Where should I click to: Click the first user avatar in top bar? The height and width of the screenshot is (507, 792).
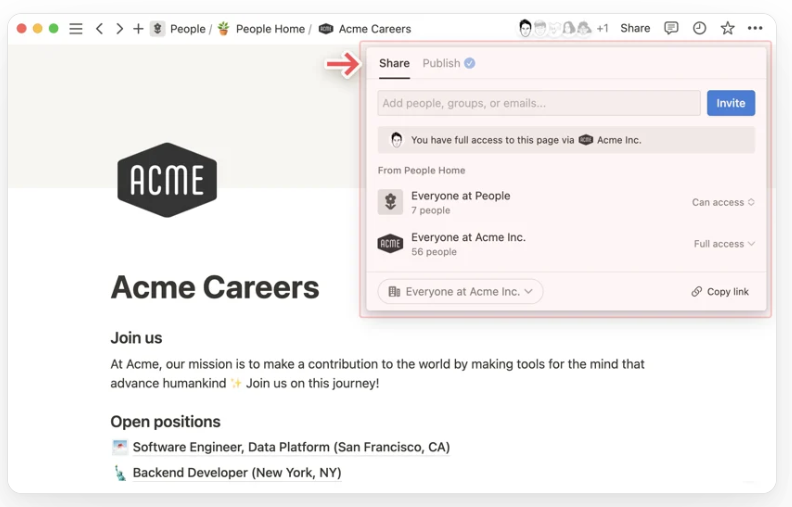click(x=525, y=28)
